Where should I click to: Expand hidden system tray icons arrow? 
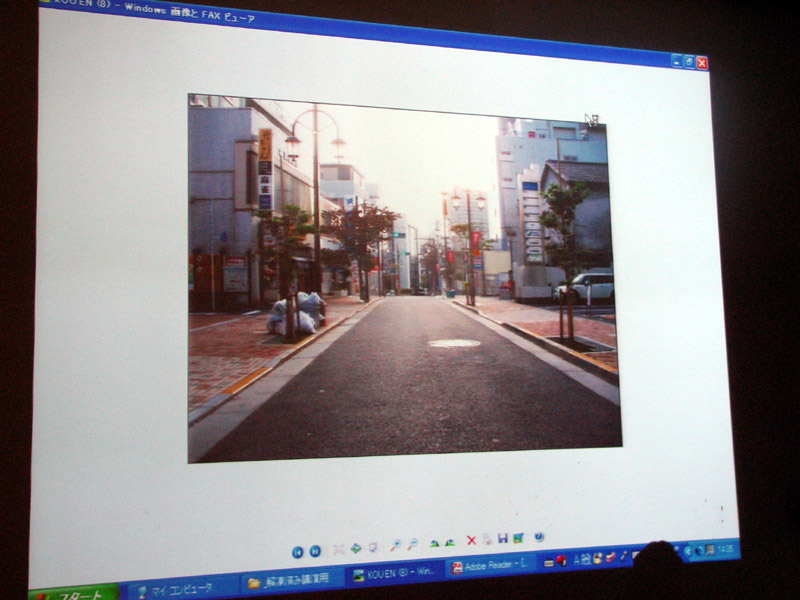[x=688, y=551]
